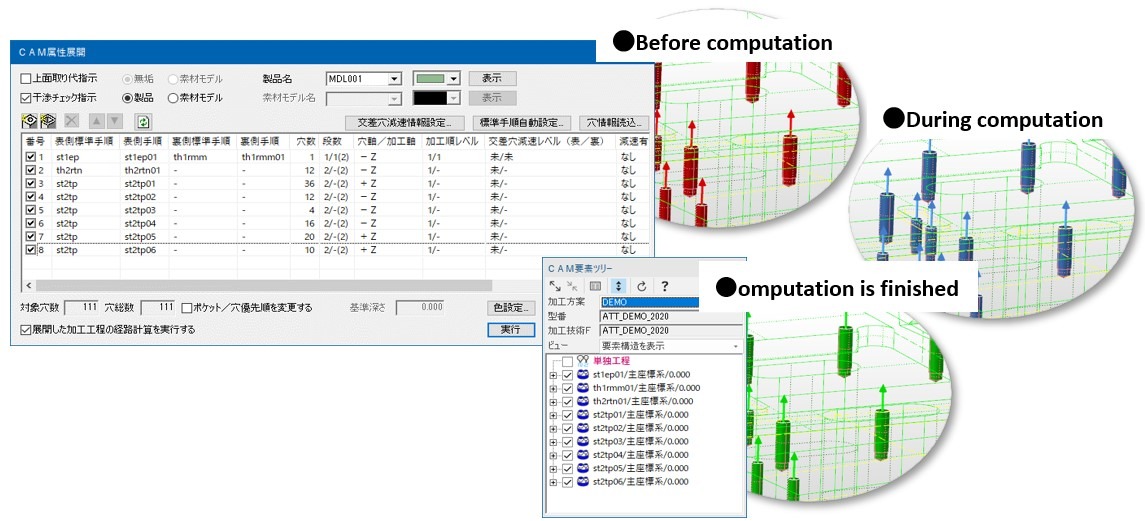Screen dimensions: 1145x521
Task: Expand the st1ep01/主座標系 tree node
Action: click(553, 375)
